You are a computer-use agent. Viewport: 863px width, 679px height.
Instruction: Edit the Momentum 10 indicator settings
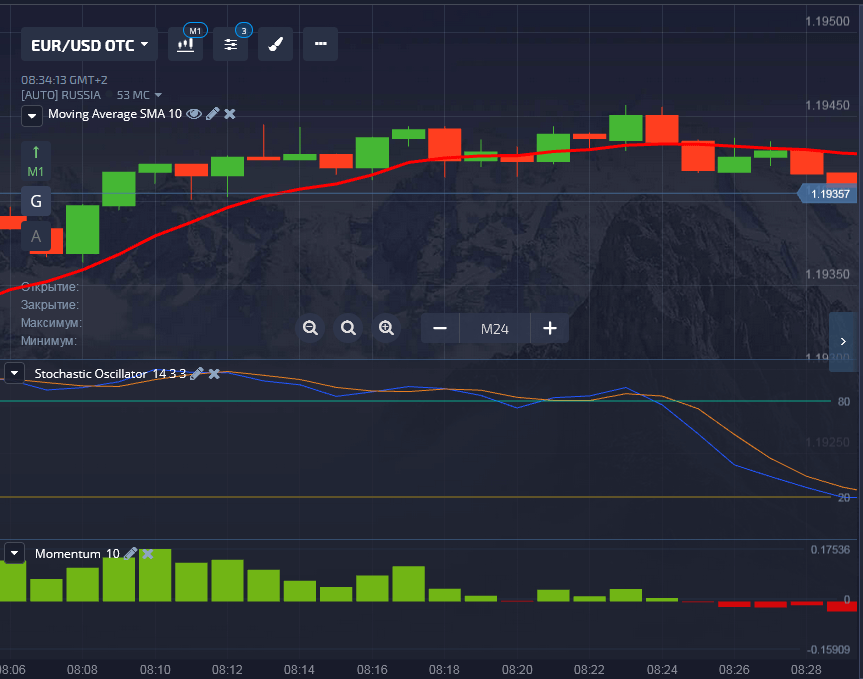click(x=131, y=553)
